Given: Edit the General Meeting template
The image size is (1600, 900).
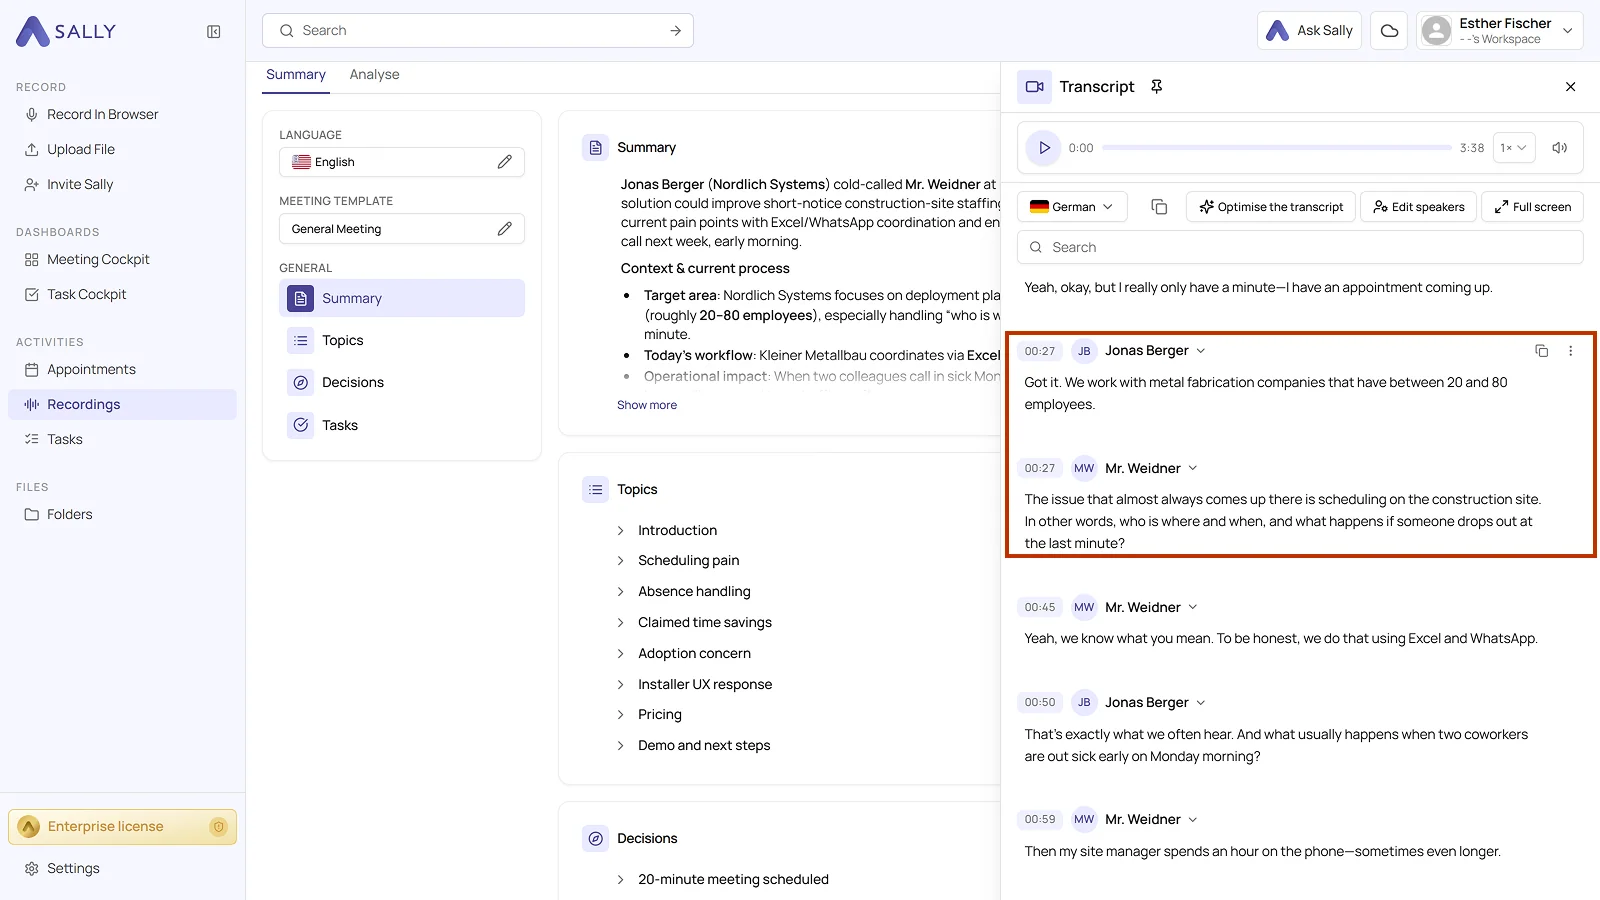Looking at the screenshot, I should (505, 229).
